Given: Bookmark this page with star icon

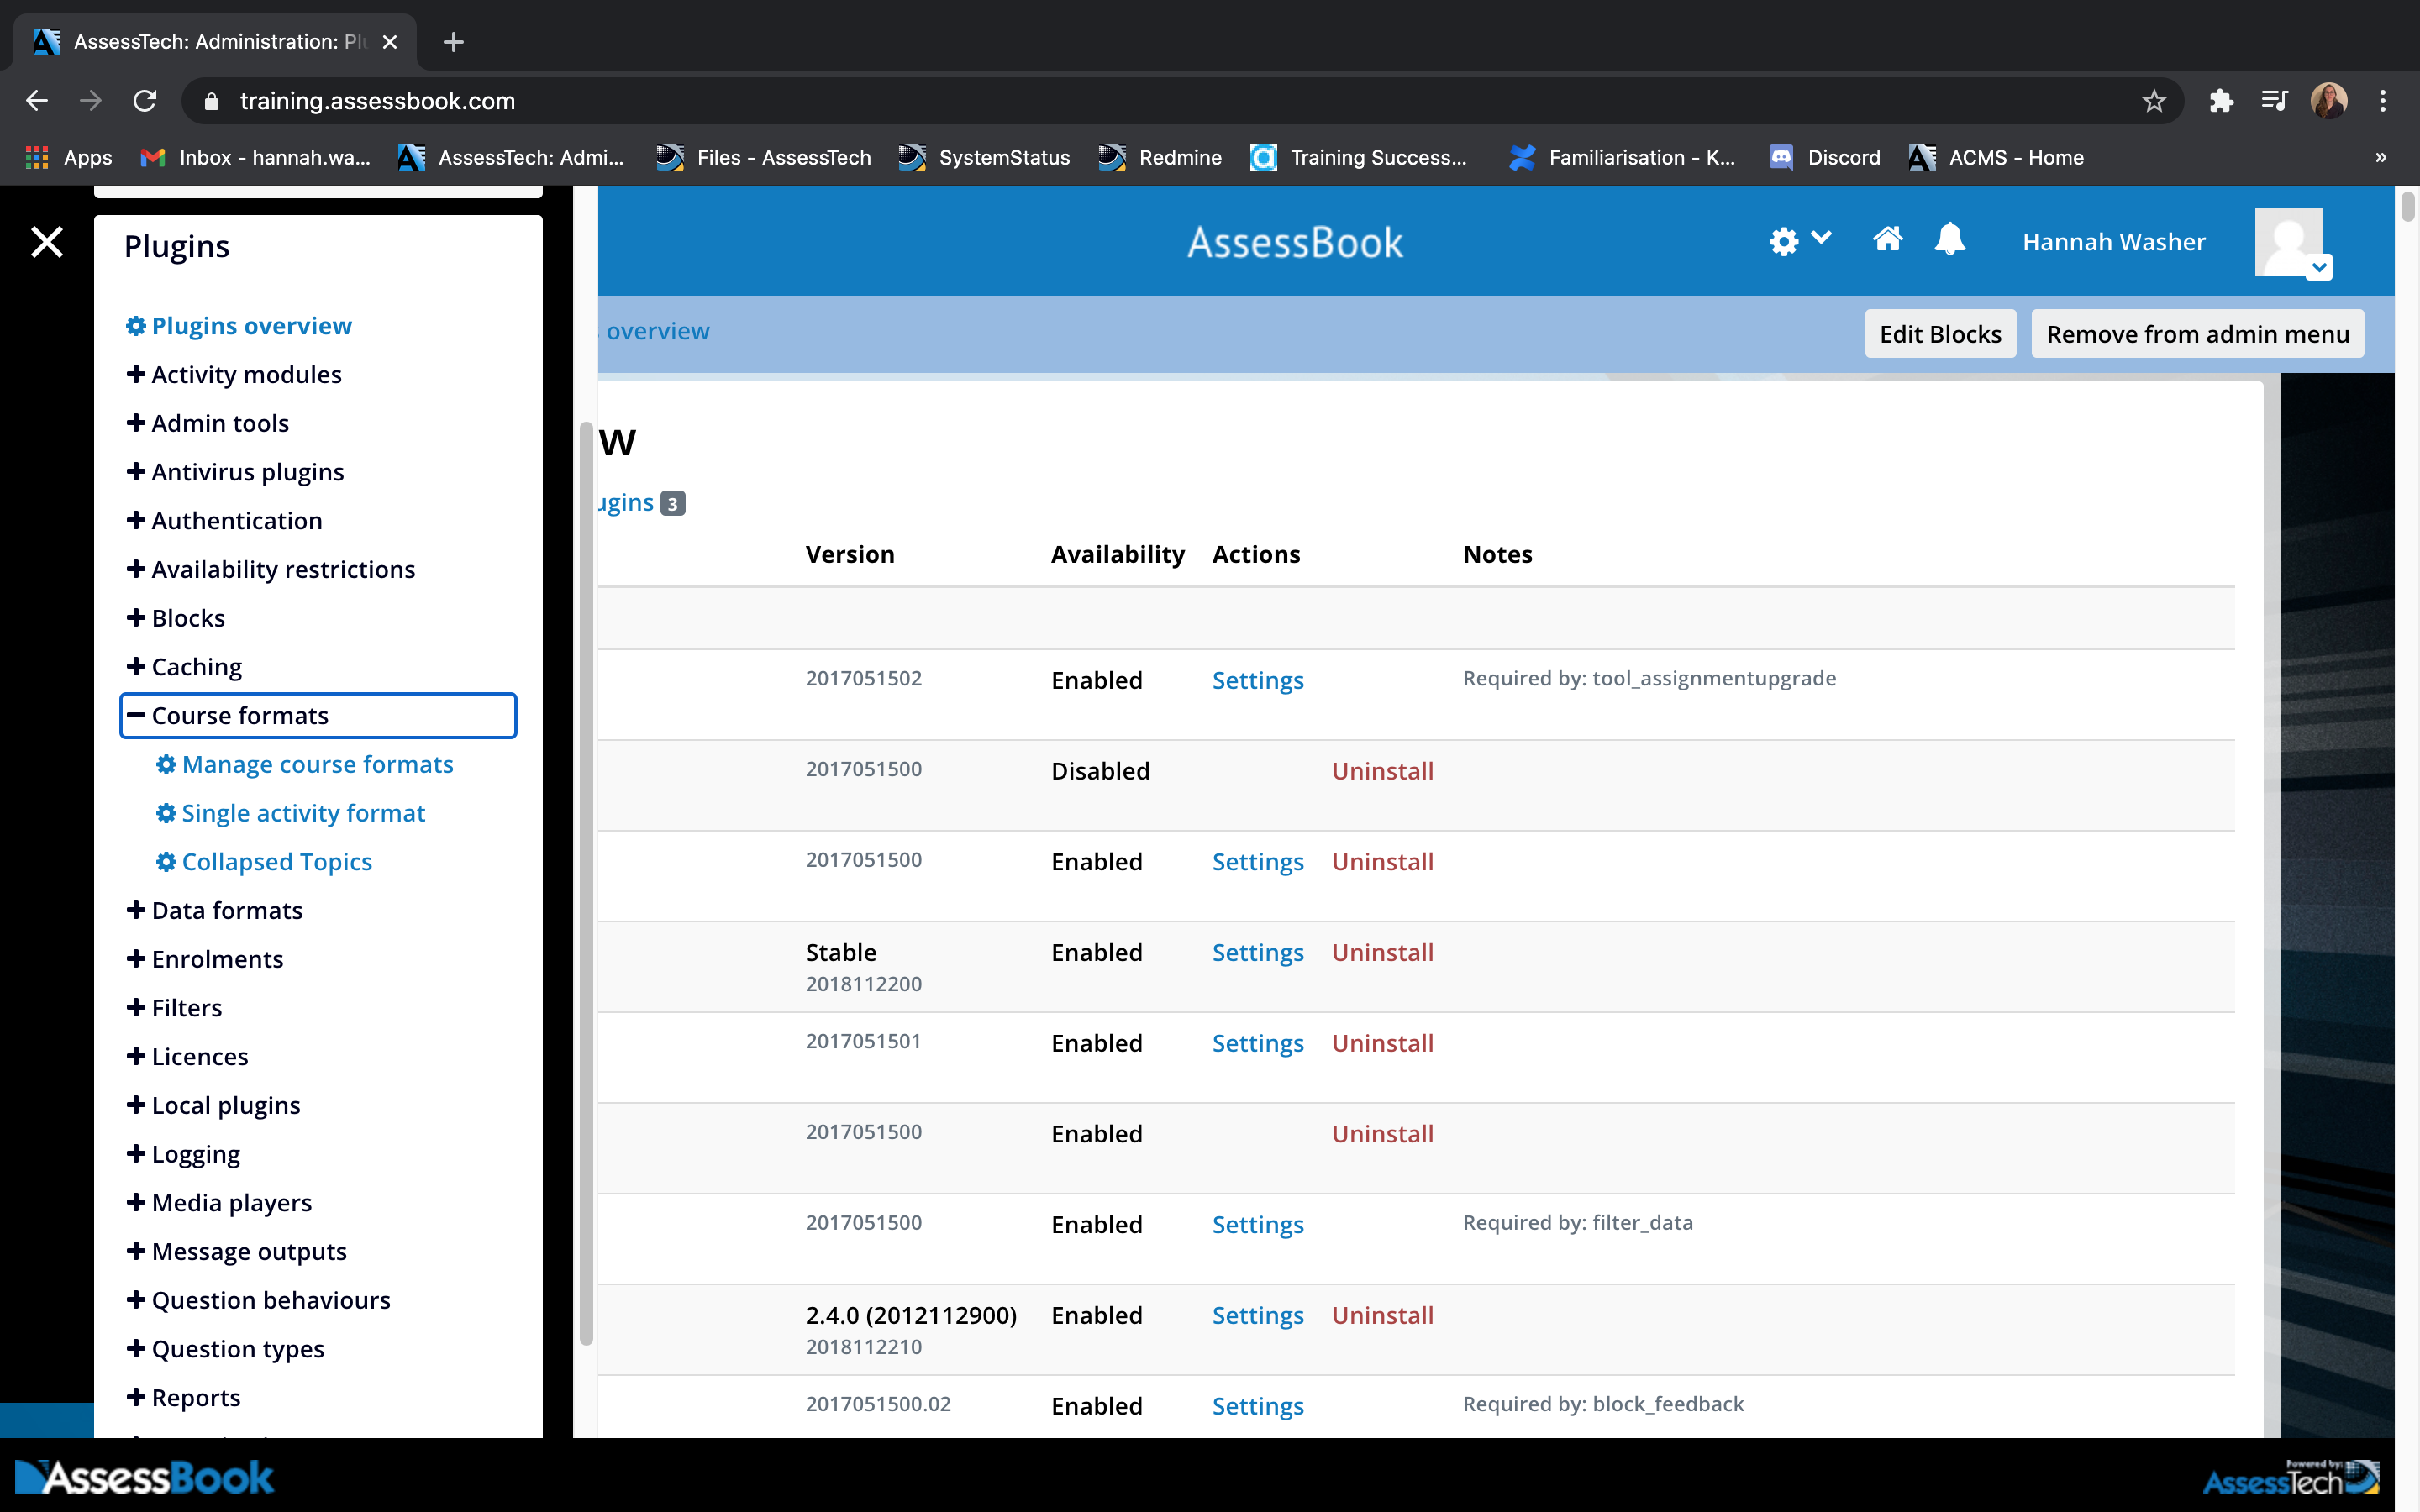Looking at the screenshot, I should (2154, 101).
